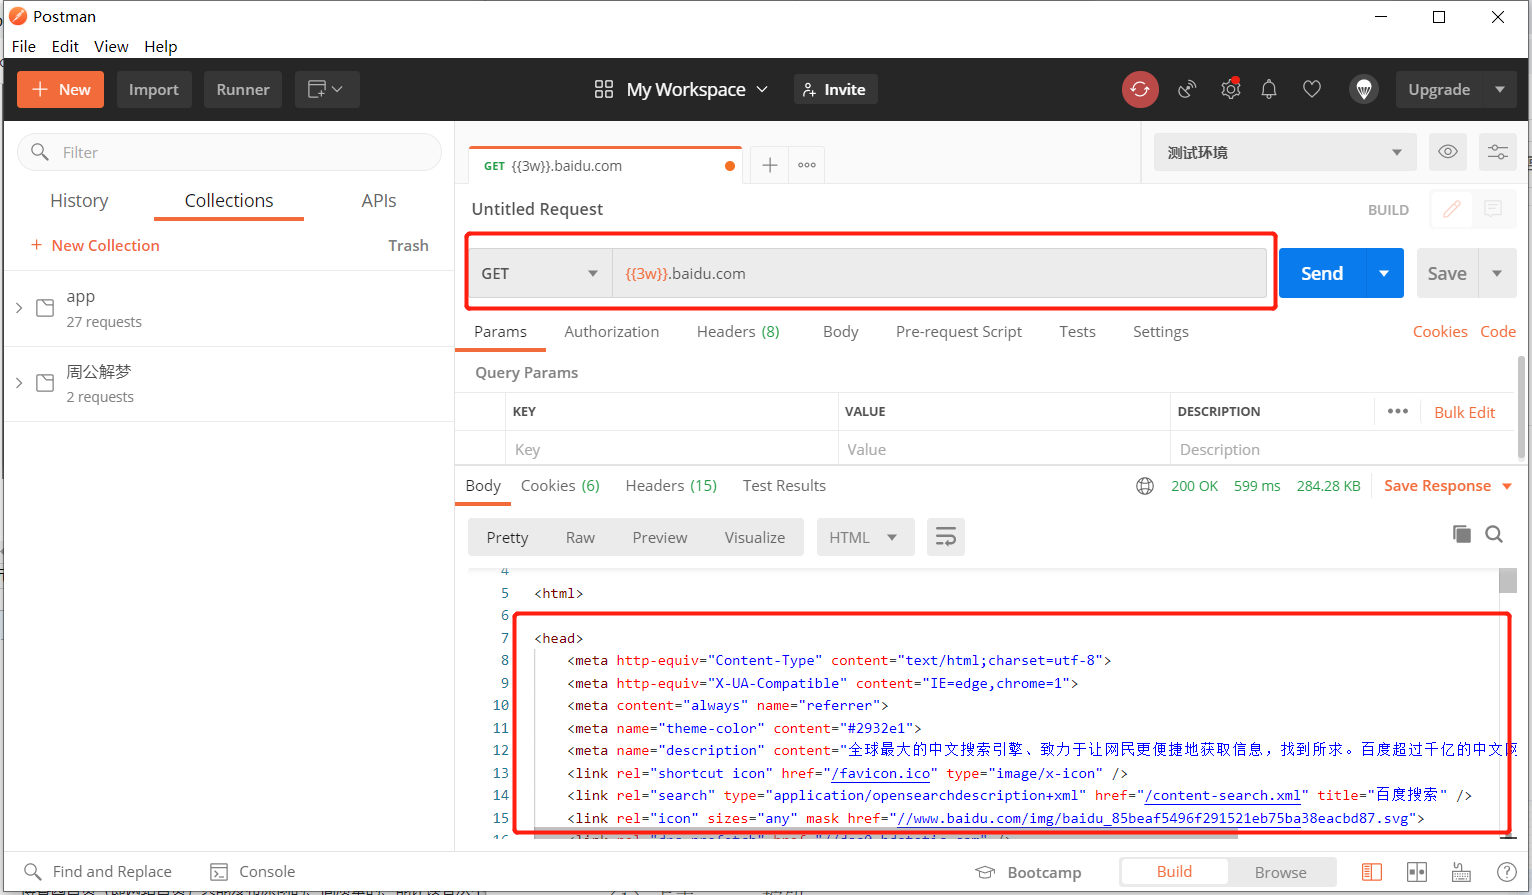1532x895 pixels.
Task: Open the Upgrade dropdown arrow
Action: [1500, 89]
